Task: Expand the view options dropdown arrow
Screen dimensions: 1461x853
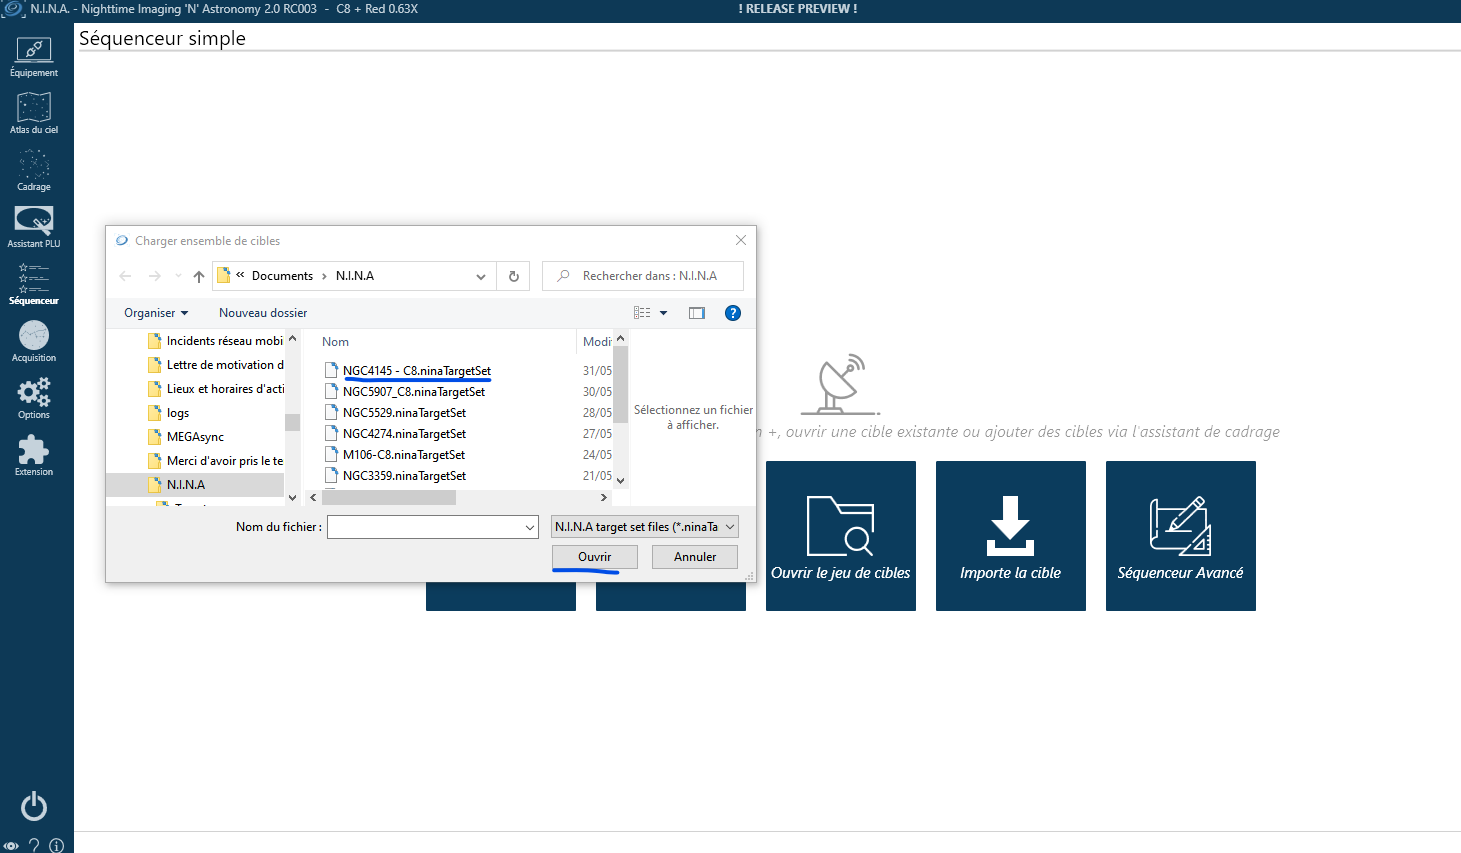Action: 663,313
